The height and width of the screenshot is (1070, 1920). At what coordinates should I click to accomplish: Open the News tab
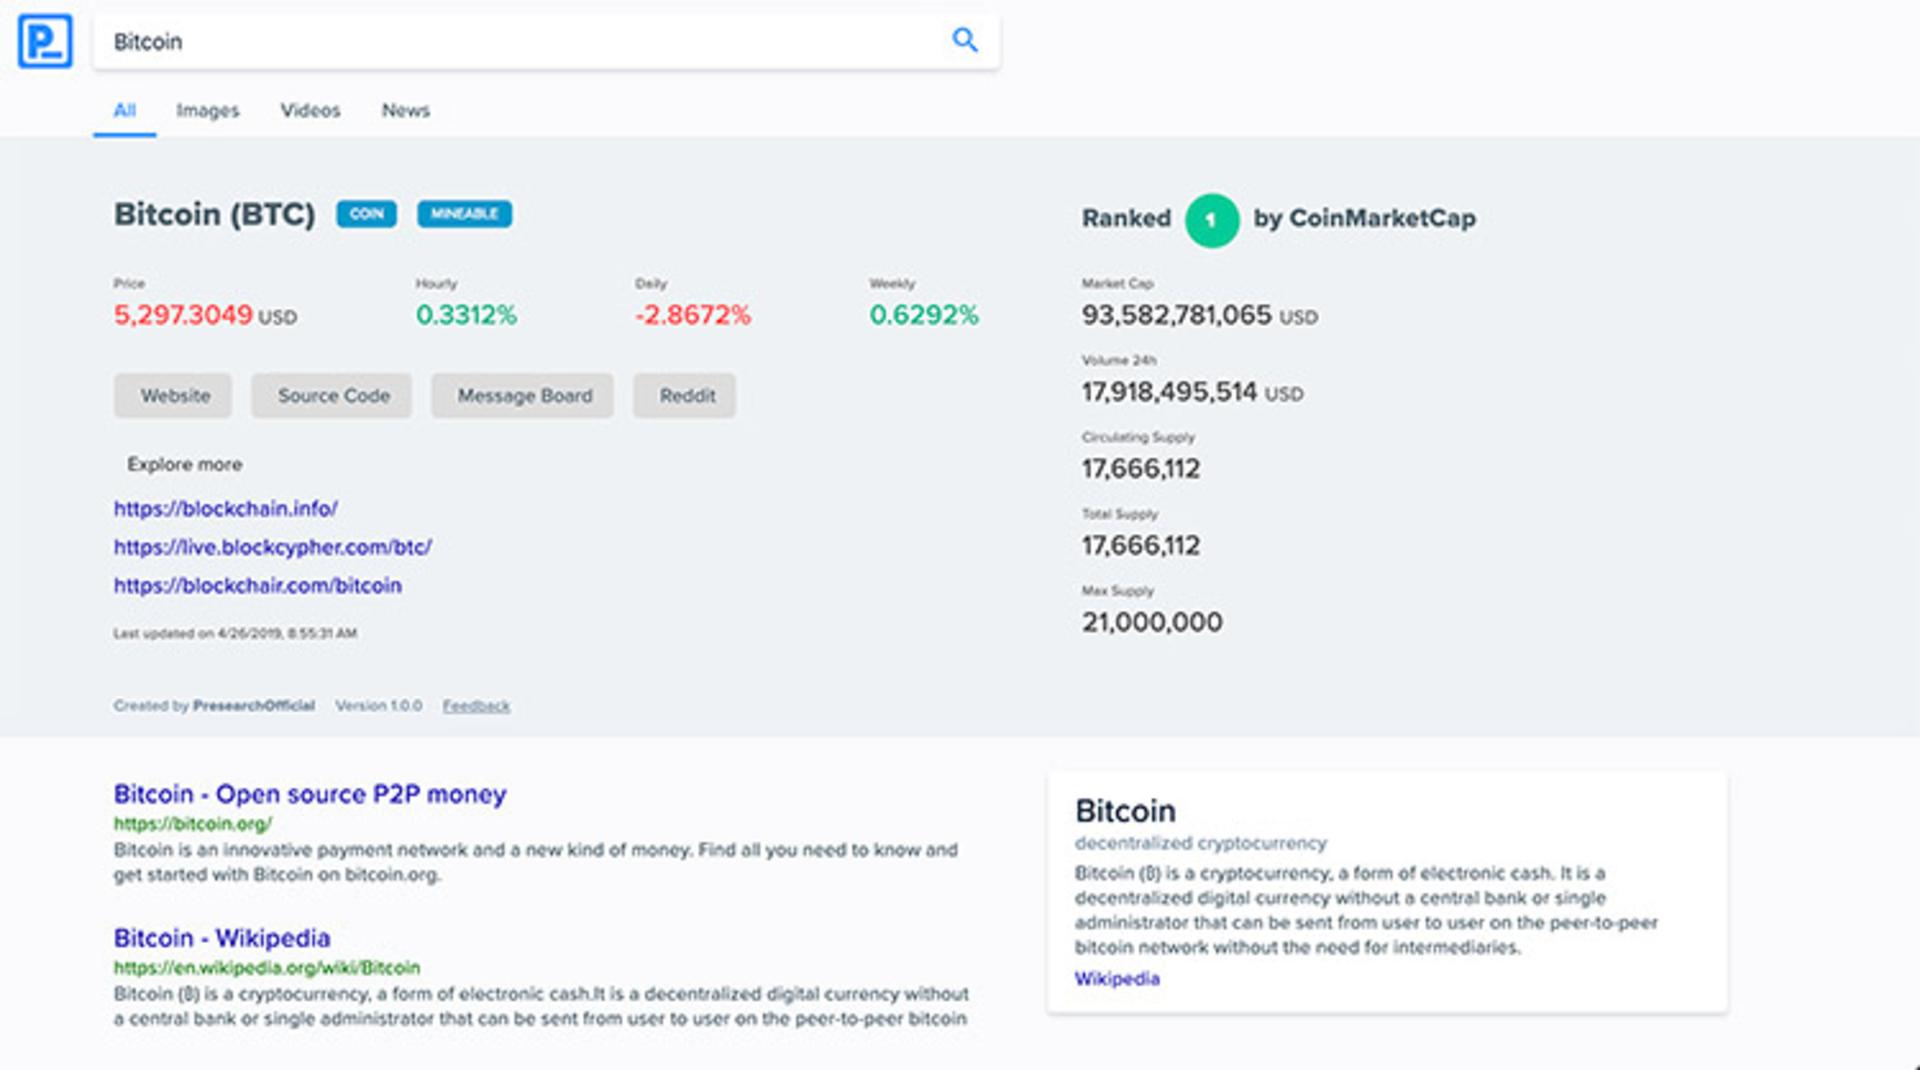pos(405,111)
